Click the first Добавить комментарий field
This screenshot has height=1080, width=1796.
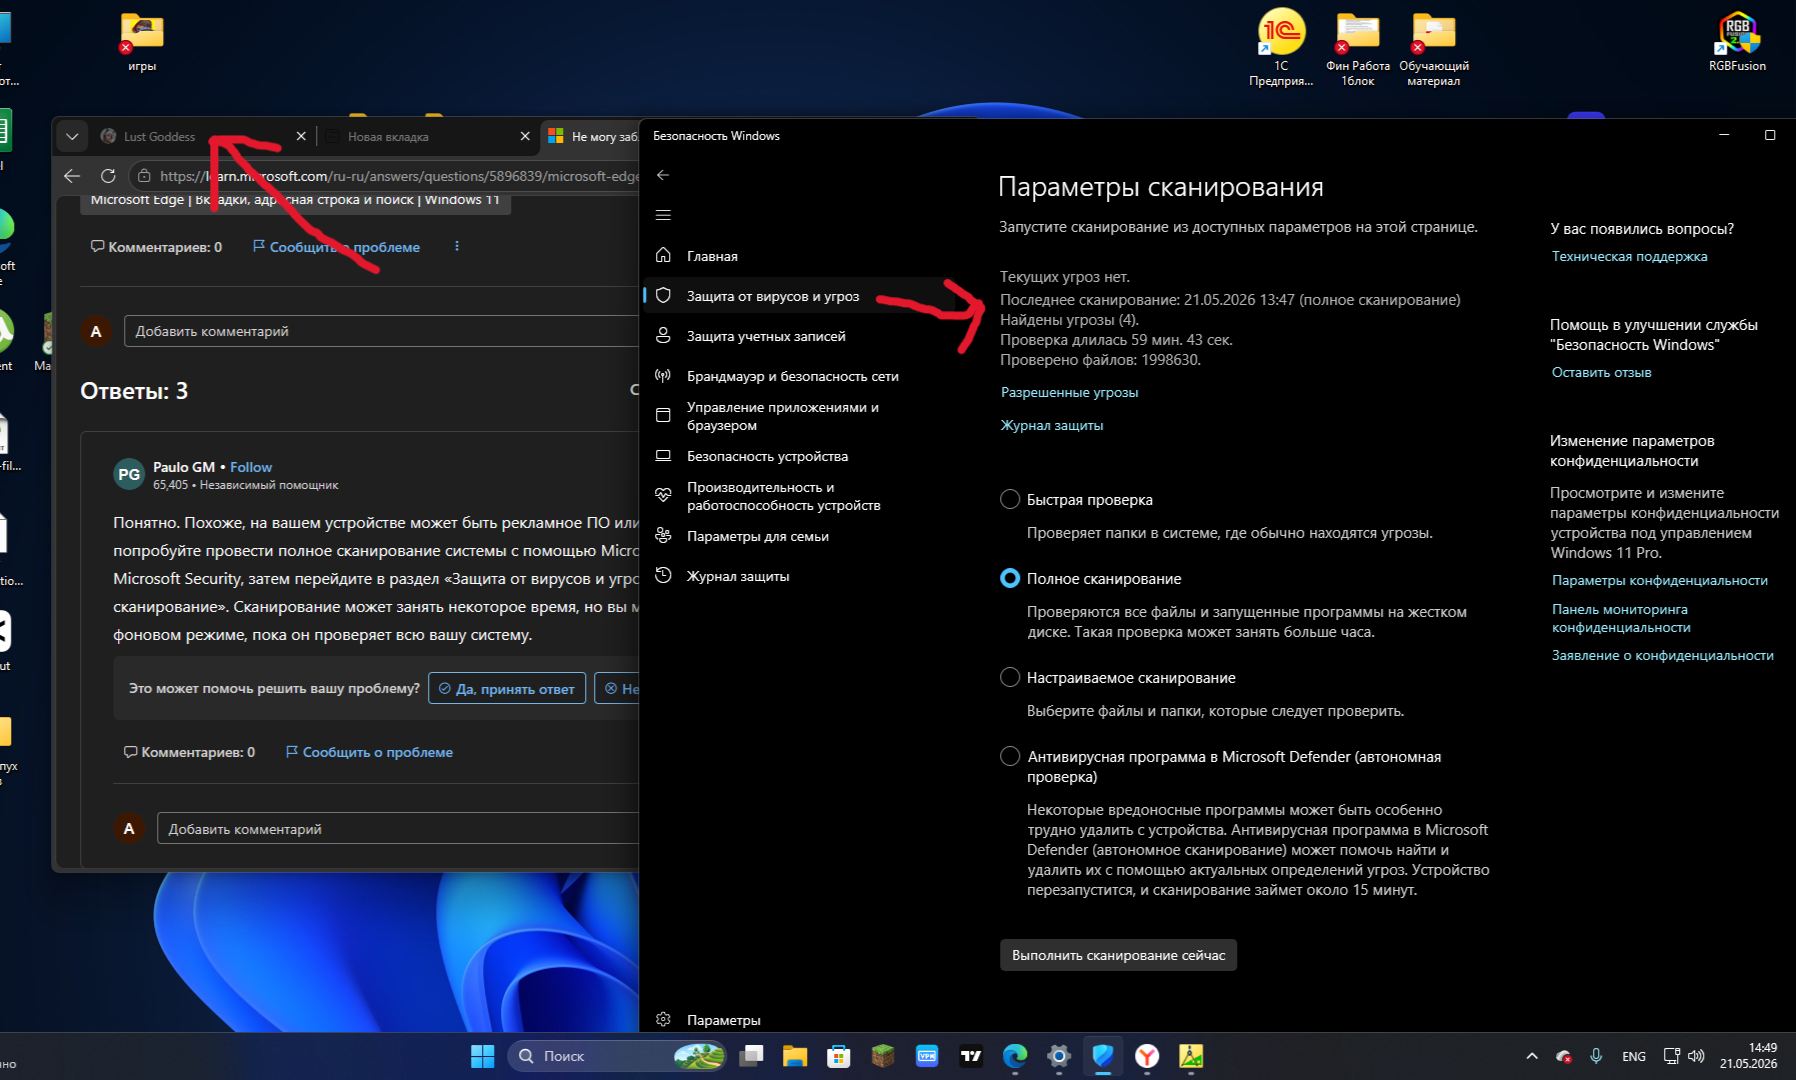pyautogui.click(x=382, y=331)
